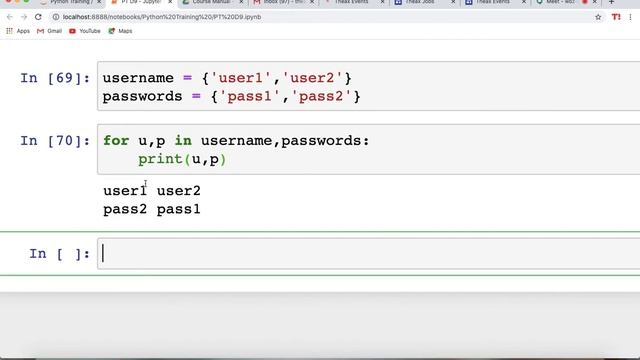This screenshot has width=640, height=360.
Task: Open the Chrome three-dot menu
Action: (x=631, y=17)
